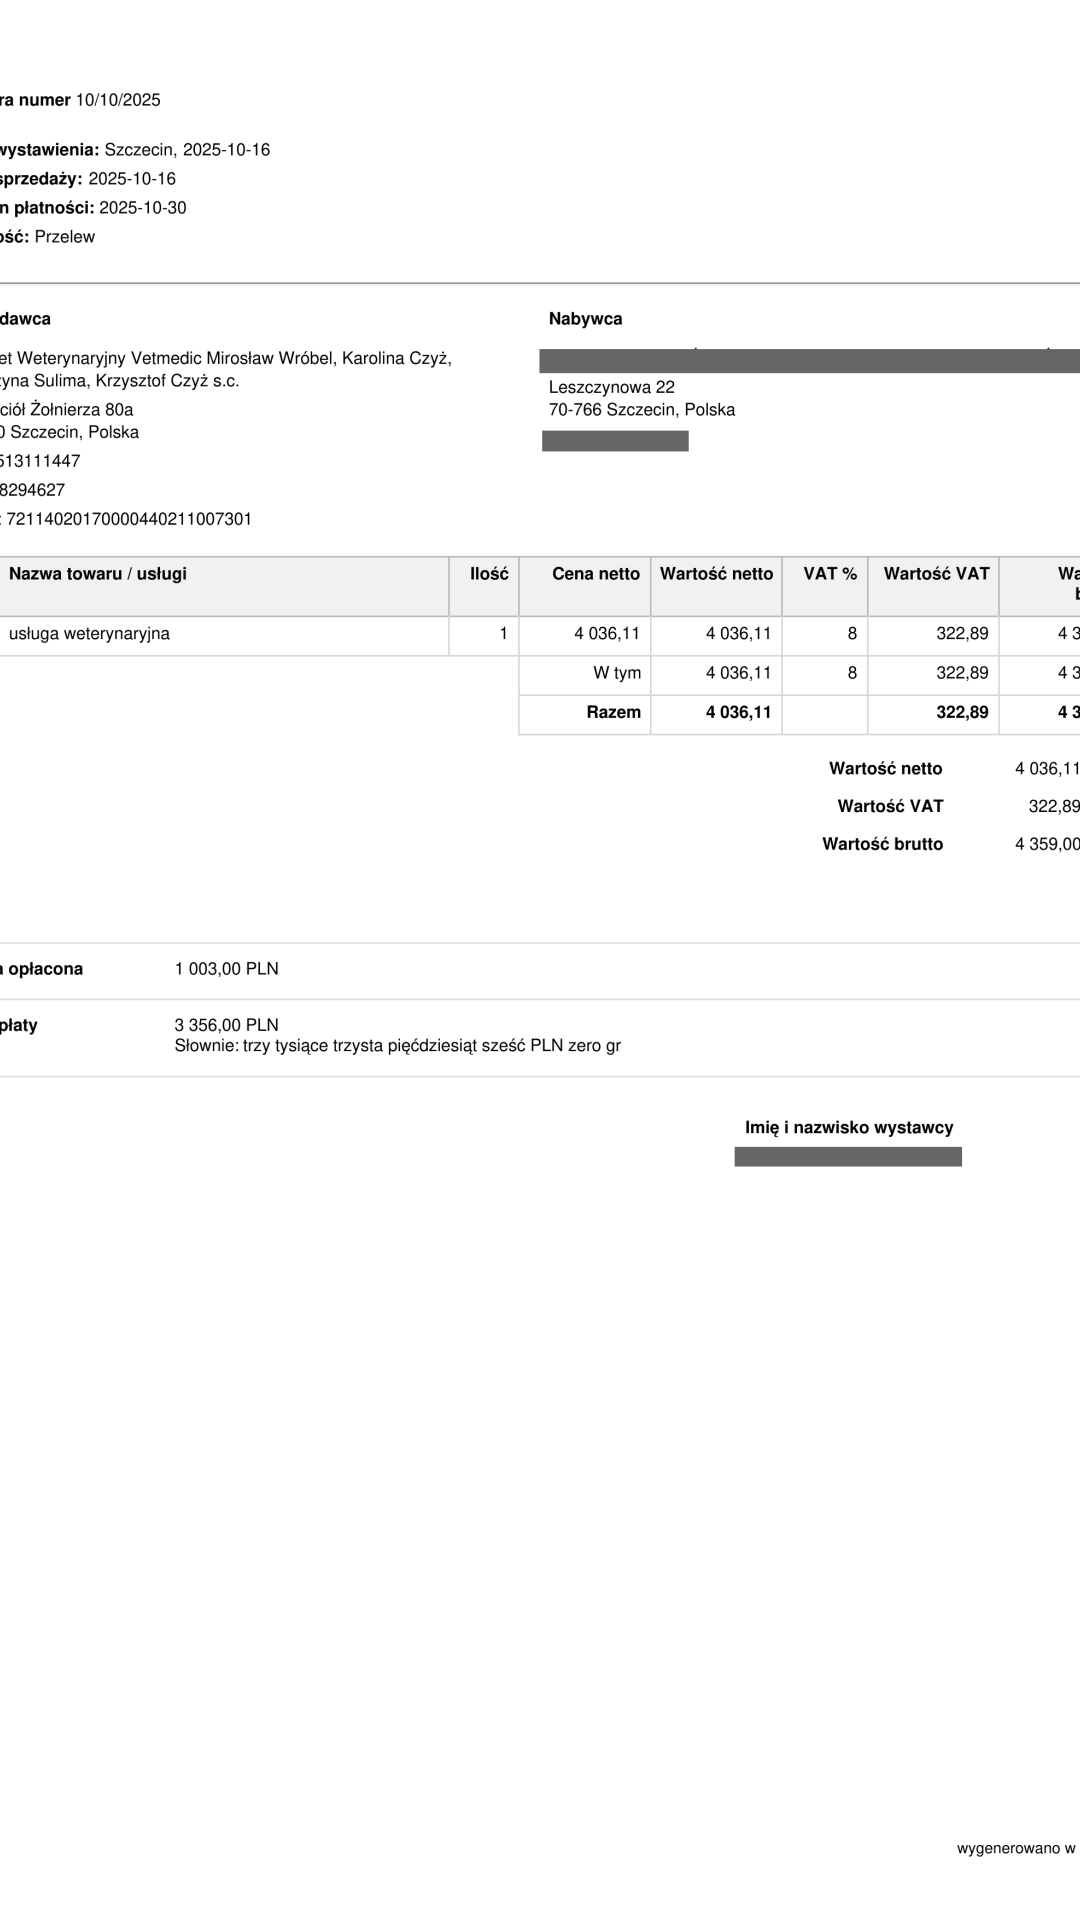Click the W tym row label
The image size is (1080, 1920).
617,673
